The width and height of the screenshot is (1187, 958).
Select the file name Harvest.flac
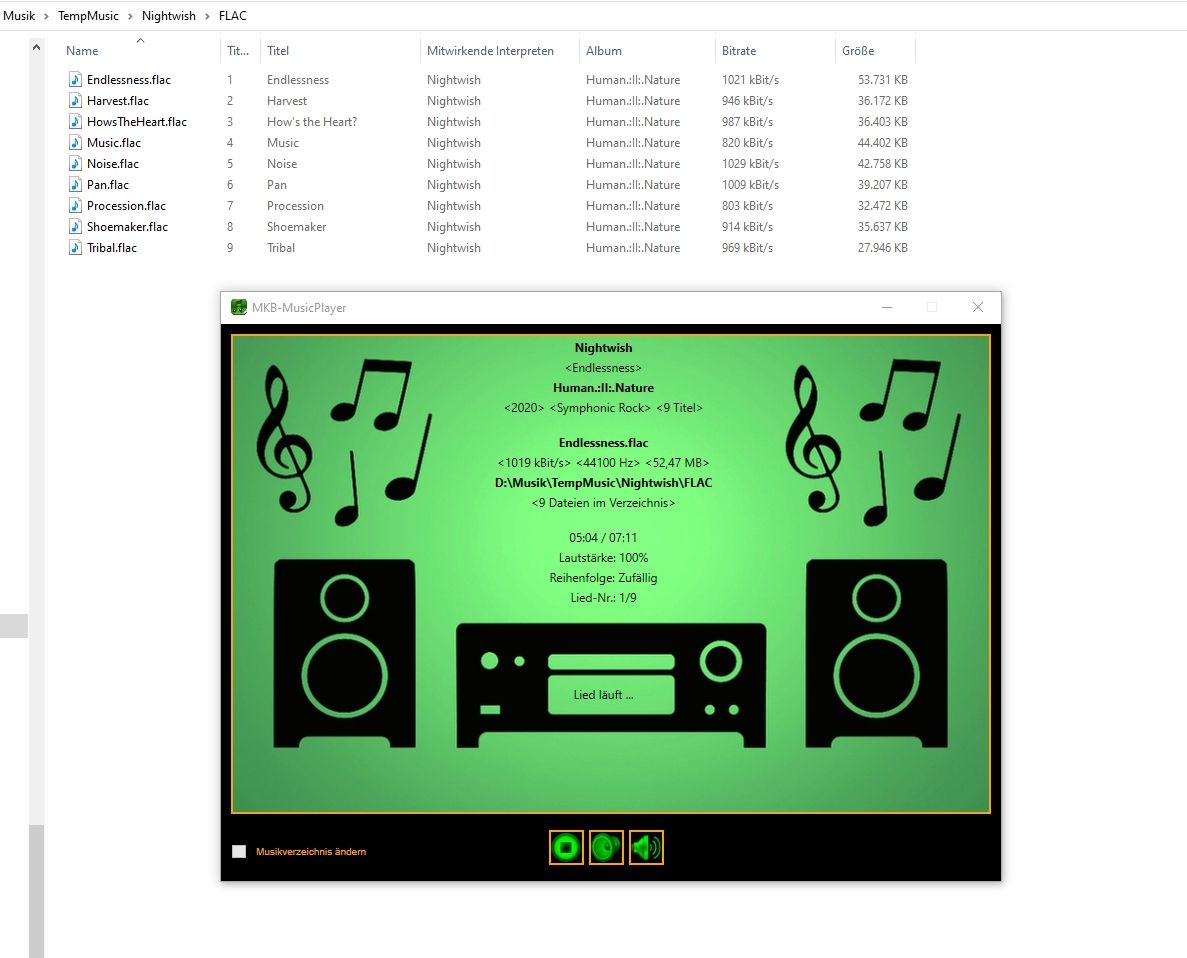pos(118,101)
